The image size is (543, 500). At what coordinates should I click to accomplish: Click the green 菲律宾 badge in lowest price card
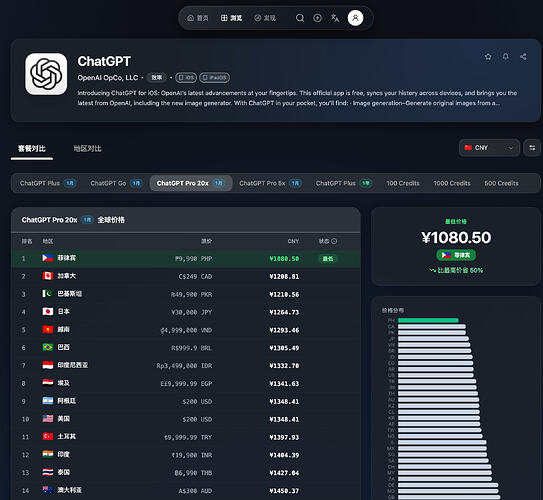tap(456, 255)
